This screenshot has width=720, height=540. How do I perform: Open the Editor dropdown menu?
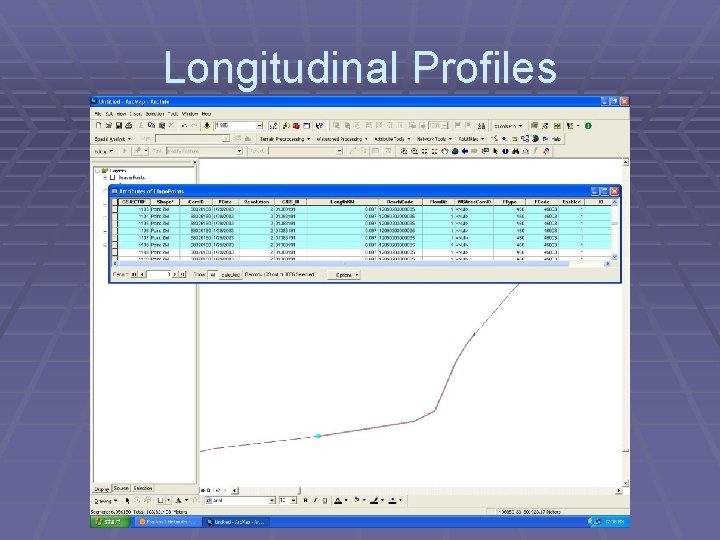pos(103,151)
